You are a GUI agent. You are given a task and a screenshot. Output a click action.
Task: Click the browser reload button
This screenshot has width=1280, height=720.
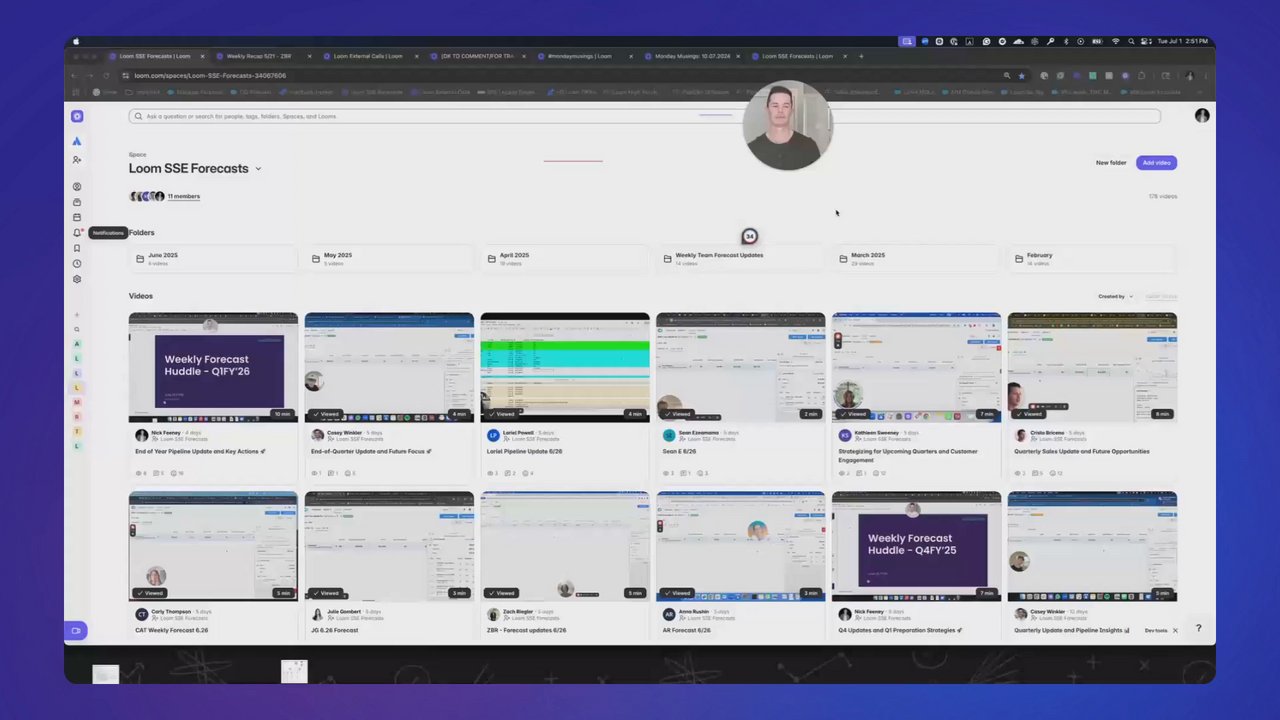[107, 75]
